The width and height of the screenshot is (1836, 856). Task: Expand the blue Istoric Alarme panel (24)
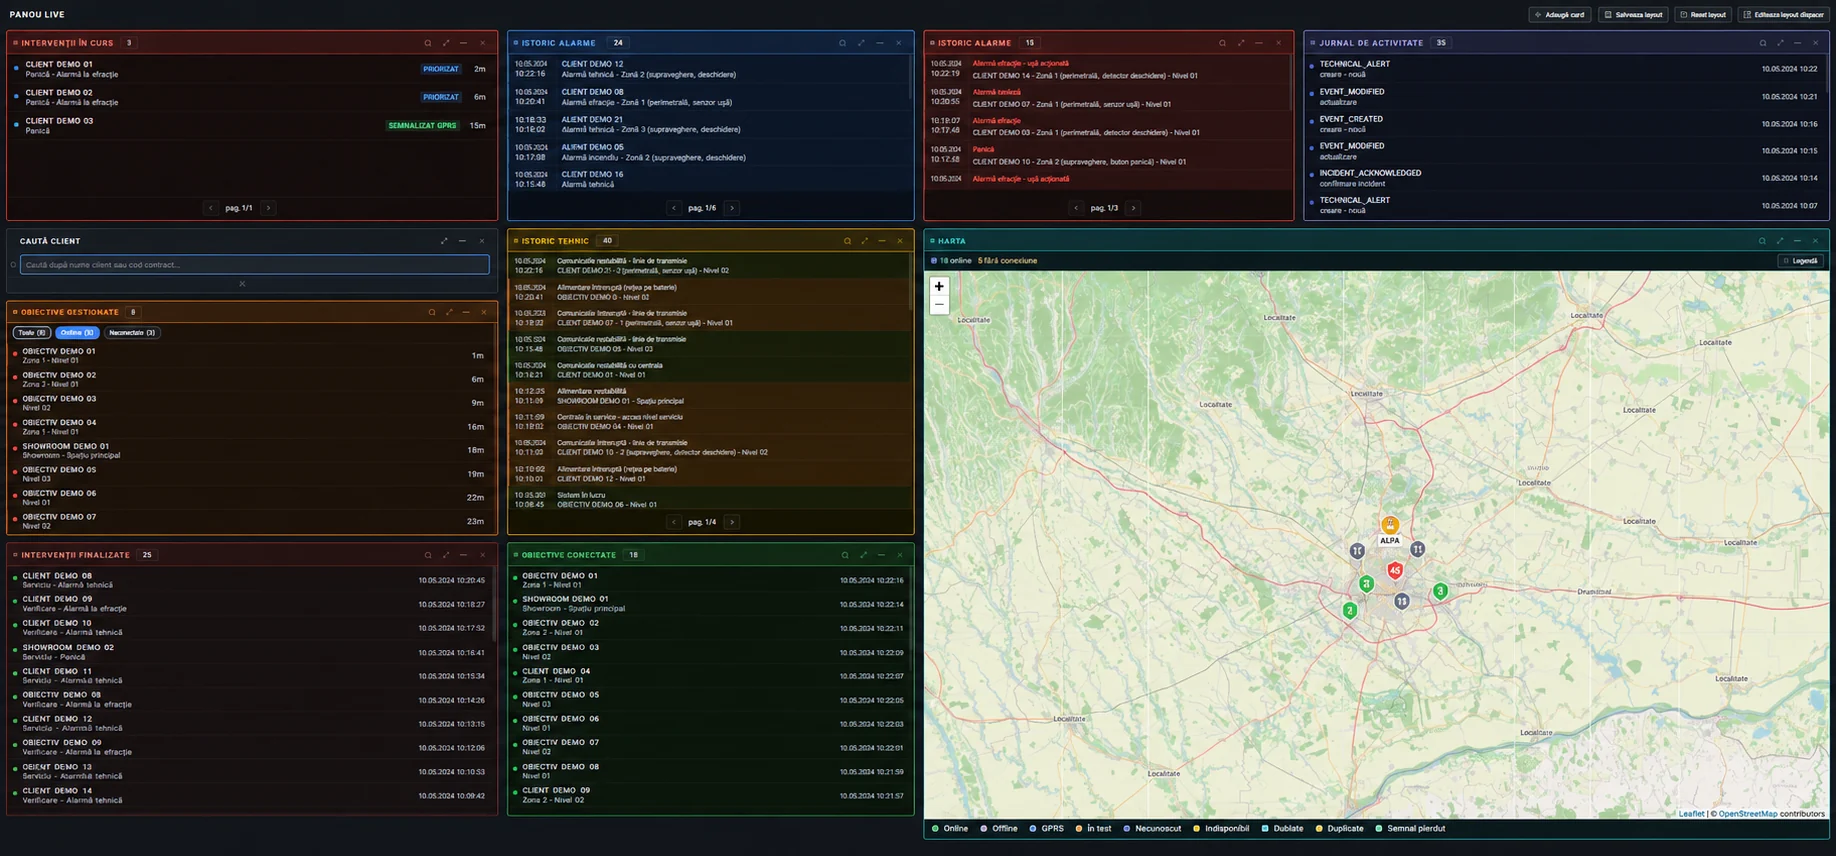[861, 43]
